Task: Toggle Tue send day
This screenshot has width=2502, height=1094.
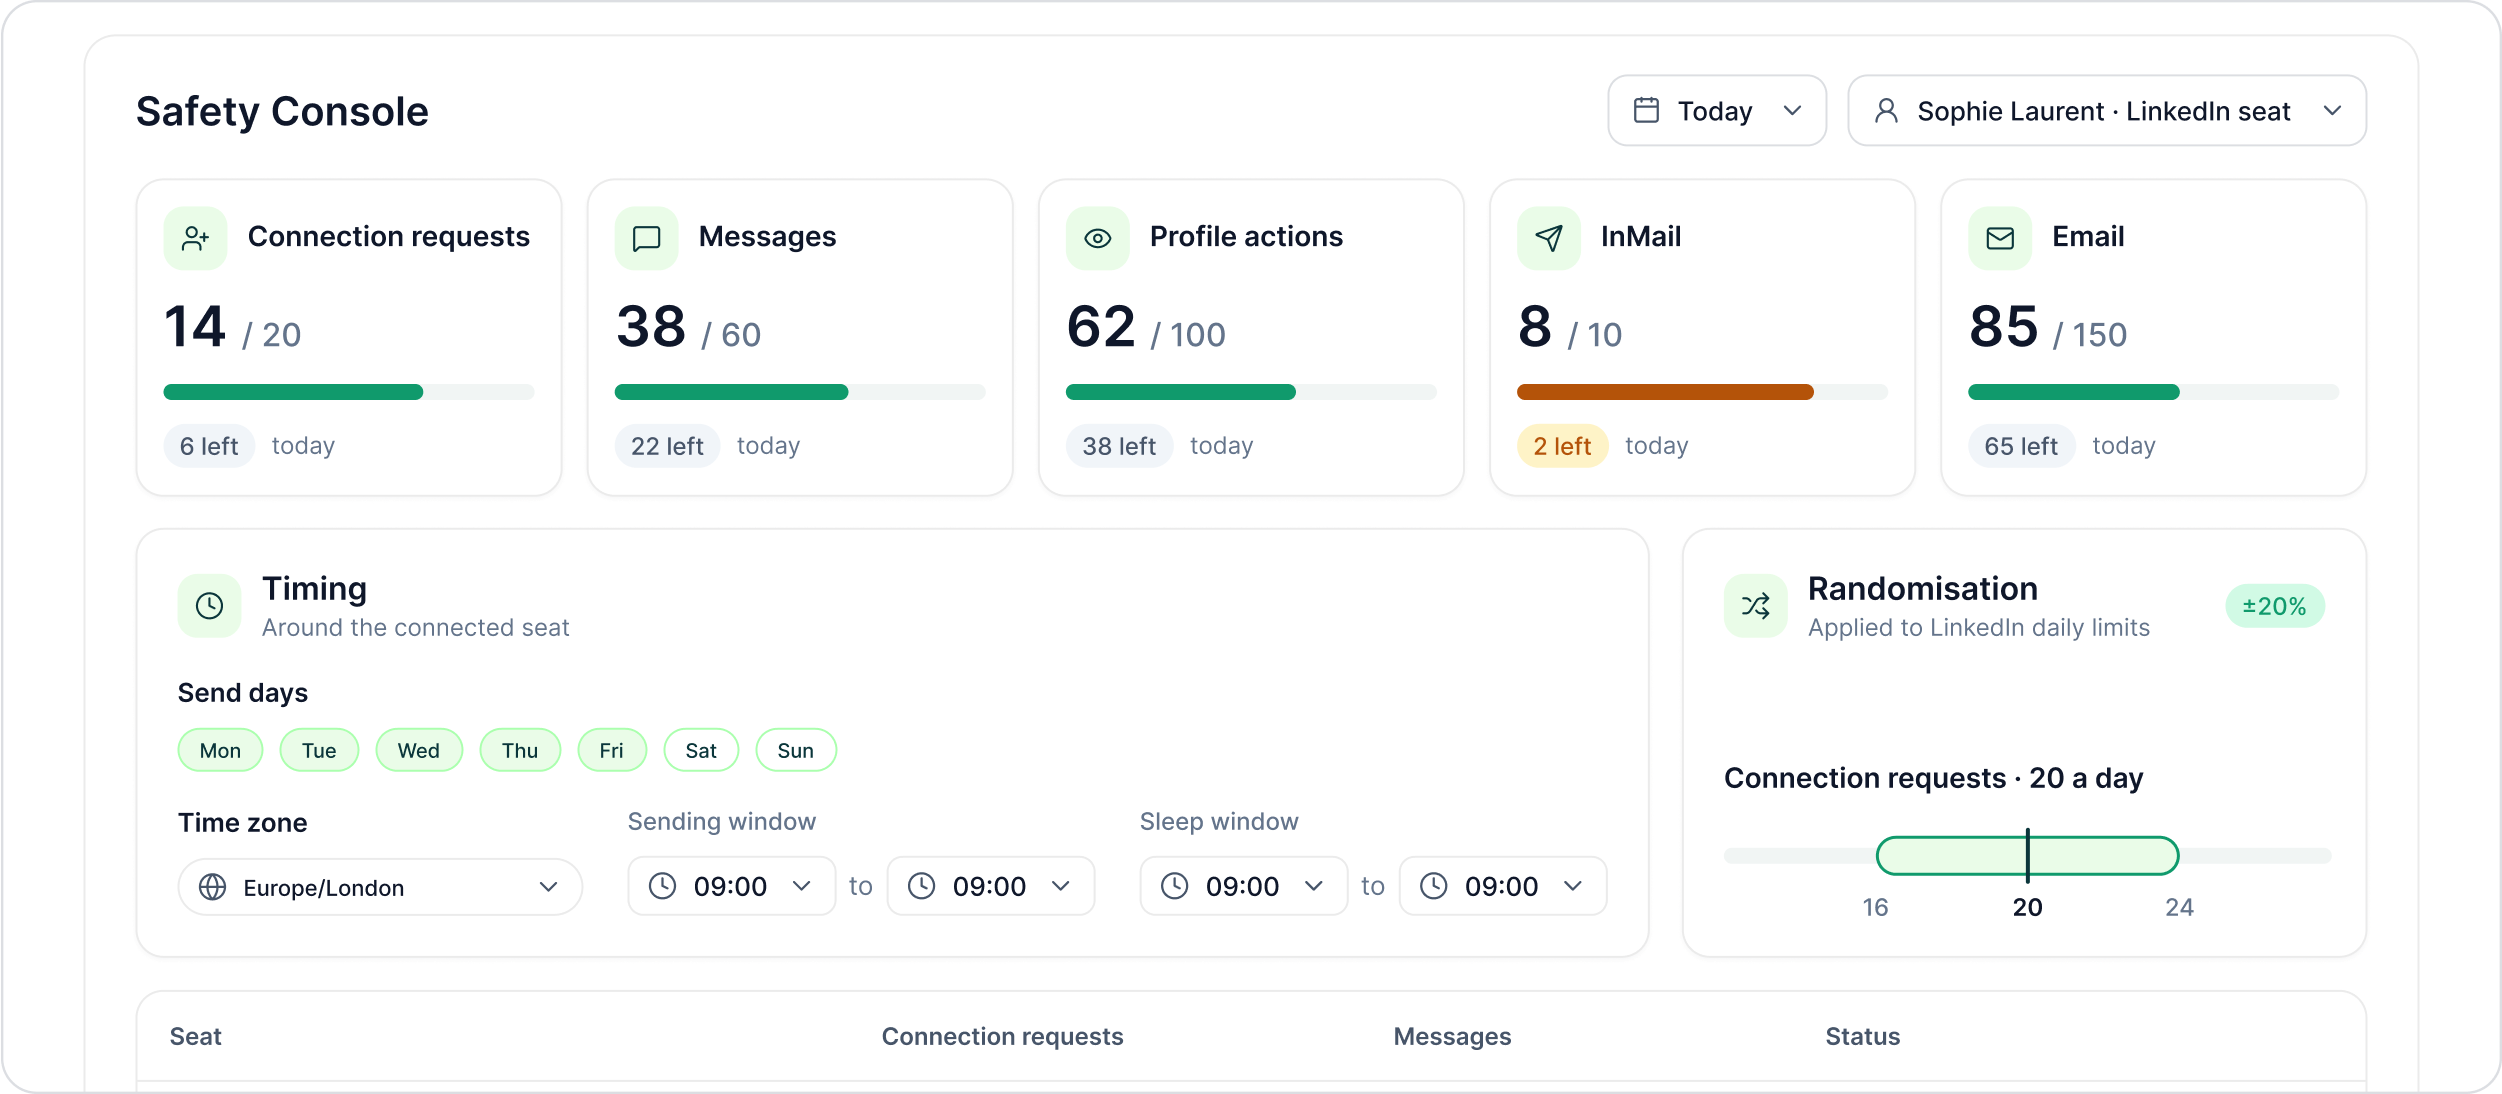Action: tap(319, 750)
